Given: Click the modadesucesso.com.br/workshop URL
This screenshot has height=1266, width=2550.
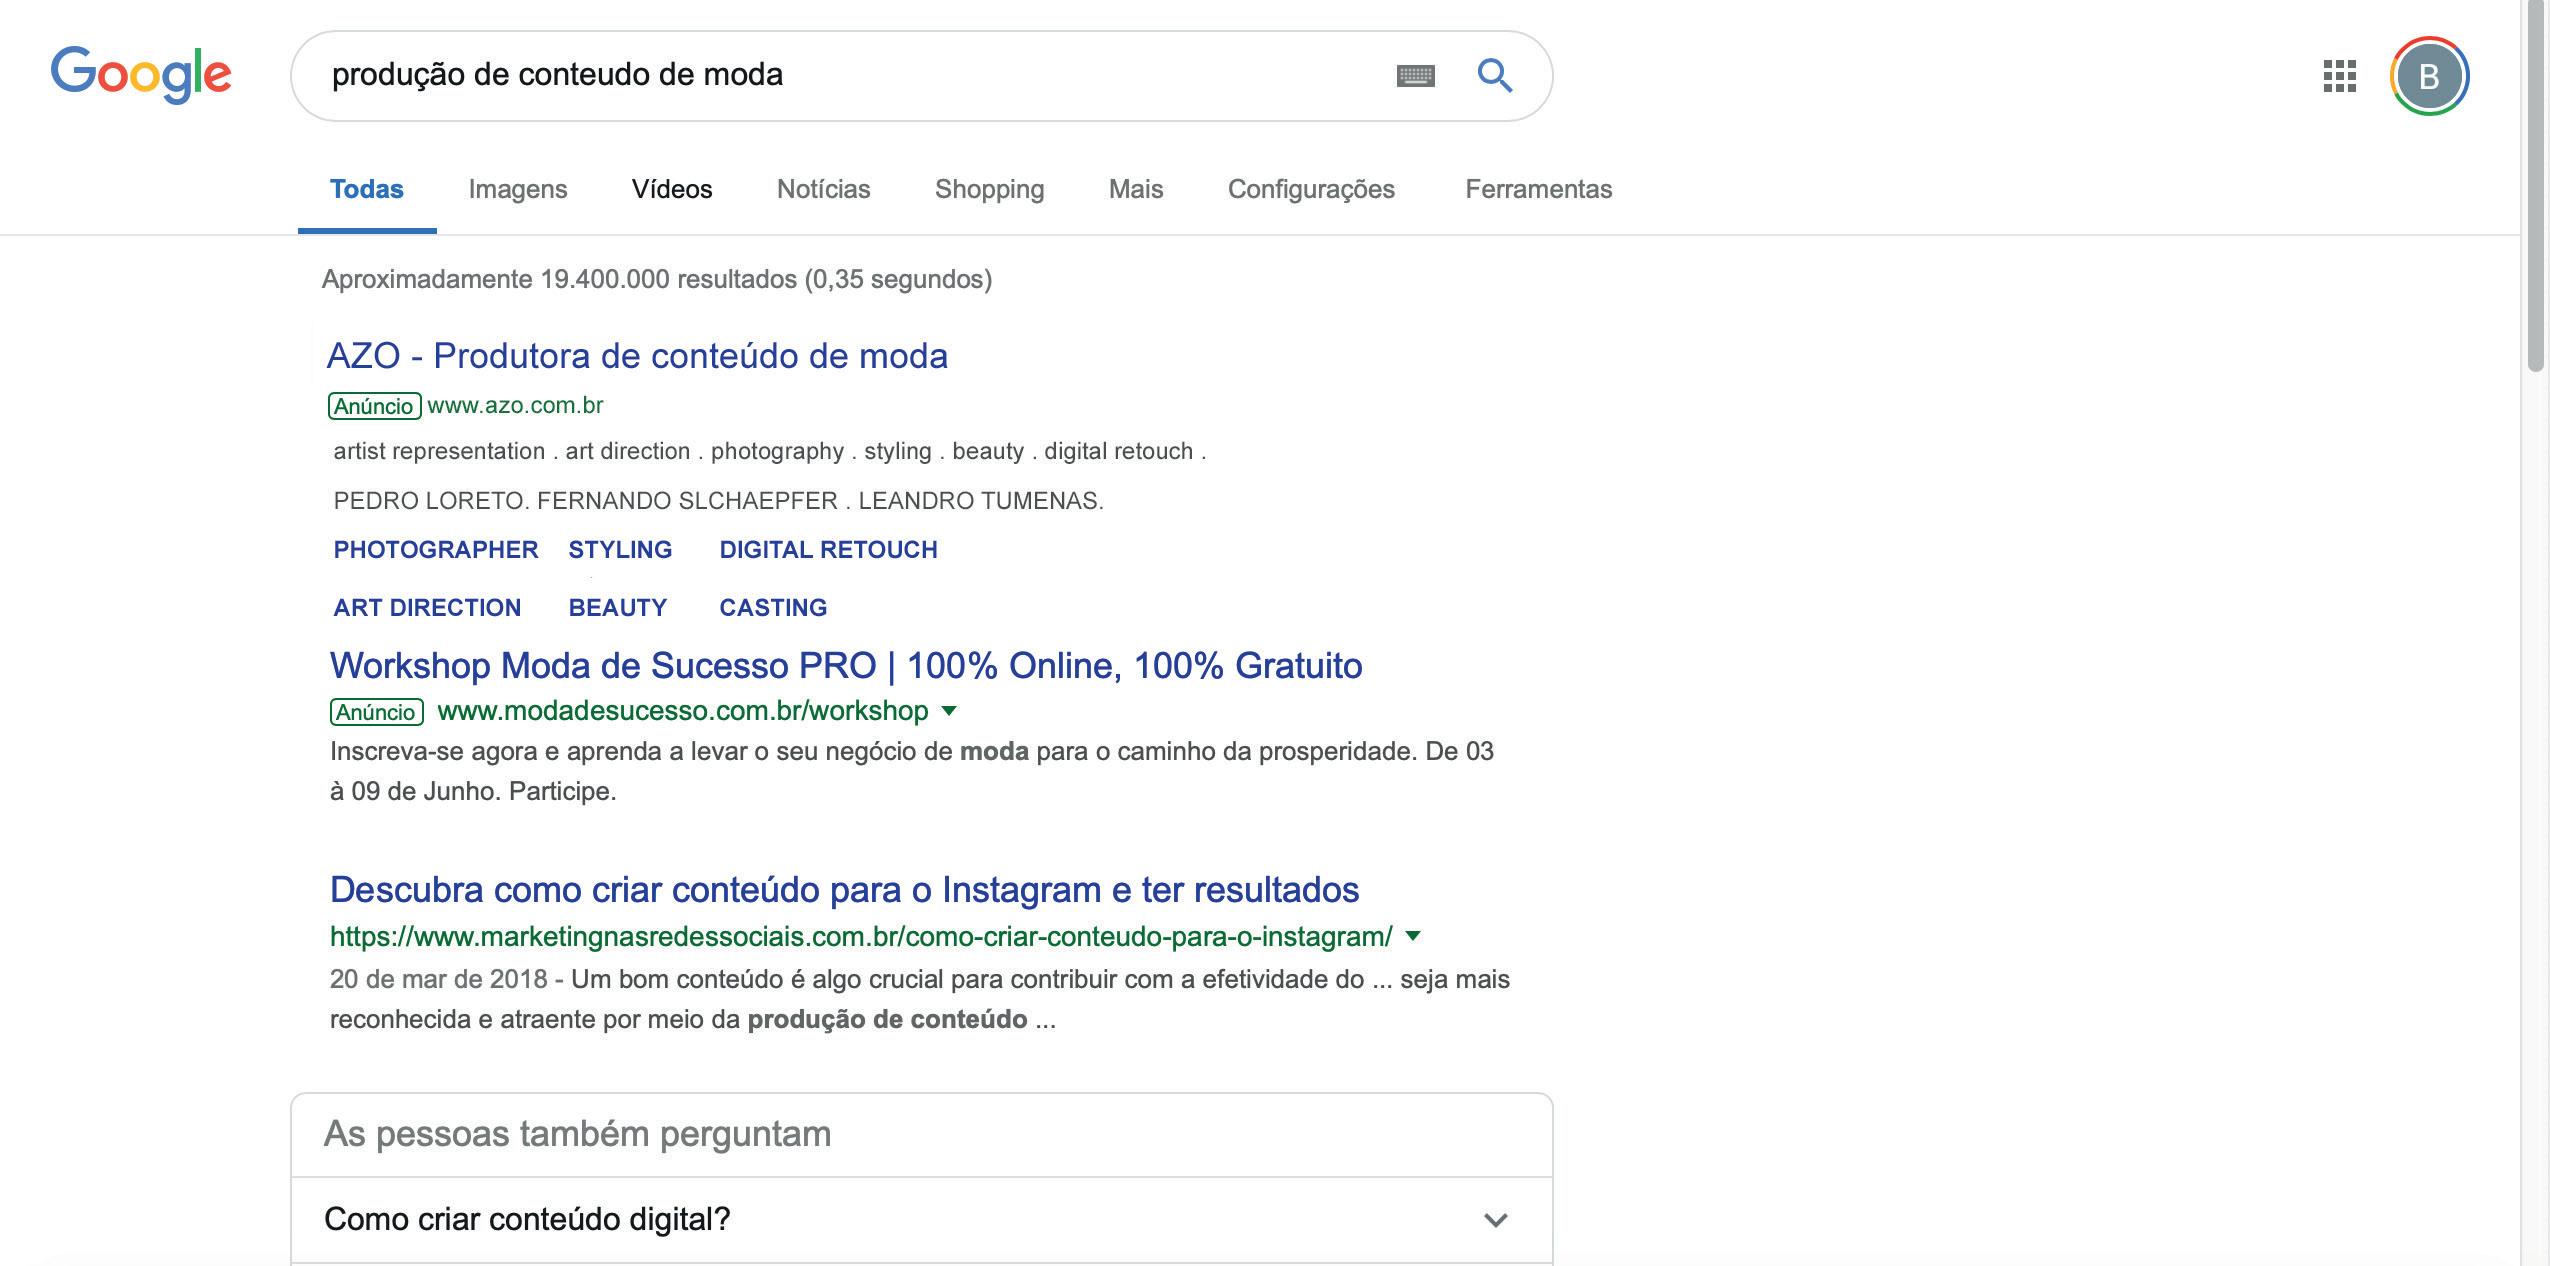Looking at the screenshot, I should click(683, 711).
